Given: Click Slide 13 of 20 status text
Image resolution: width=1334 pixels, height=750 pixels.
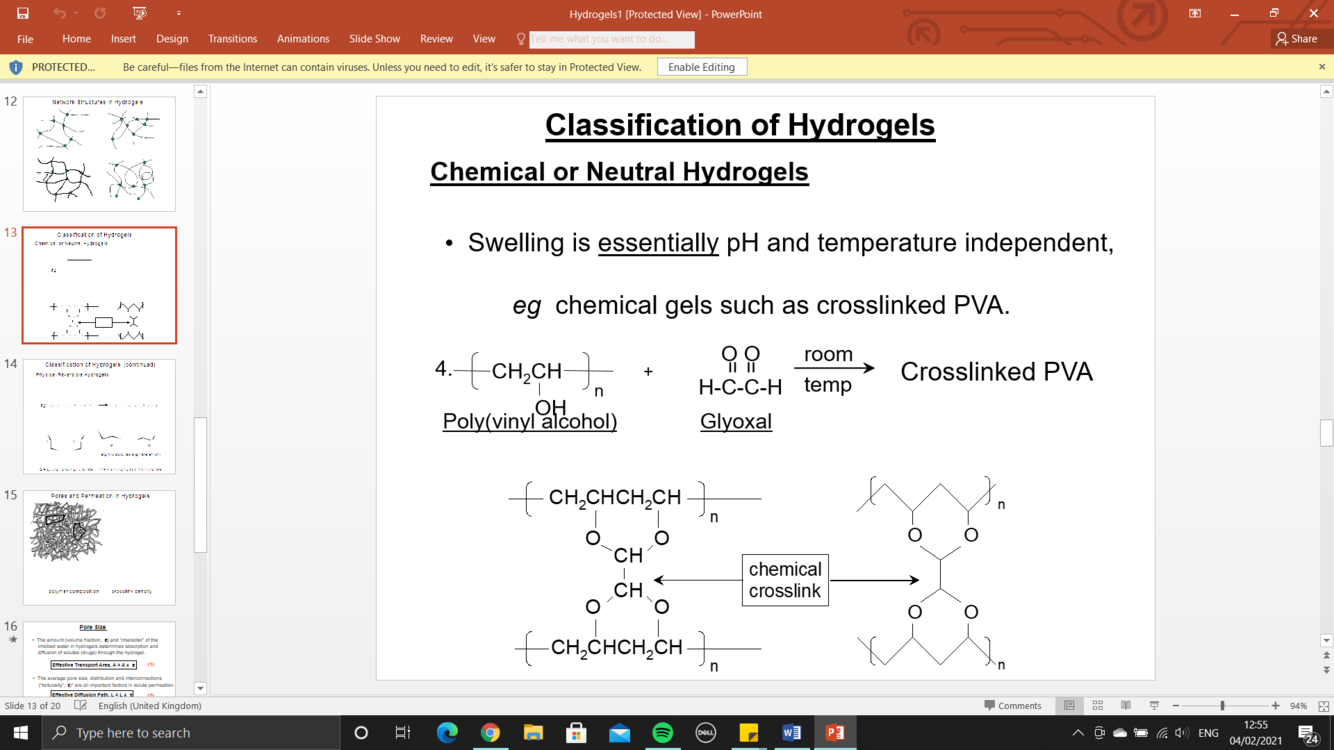Looking at the screenshot, I should coord(33,706).
